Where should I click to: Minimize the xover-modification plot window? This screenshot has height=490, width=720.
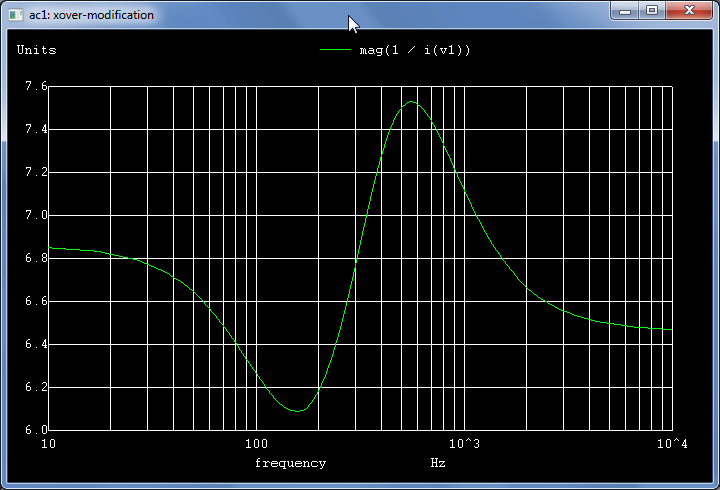click(x=624, y=11)
